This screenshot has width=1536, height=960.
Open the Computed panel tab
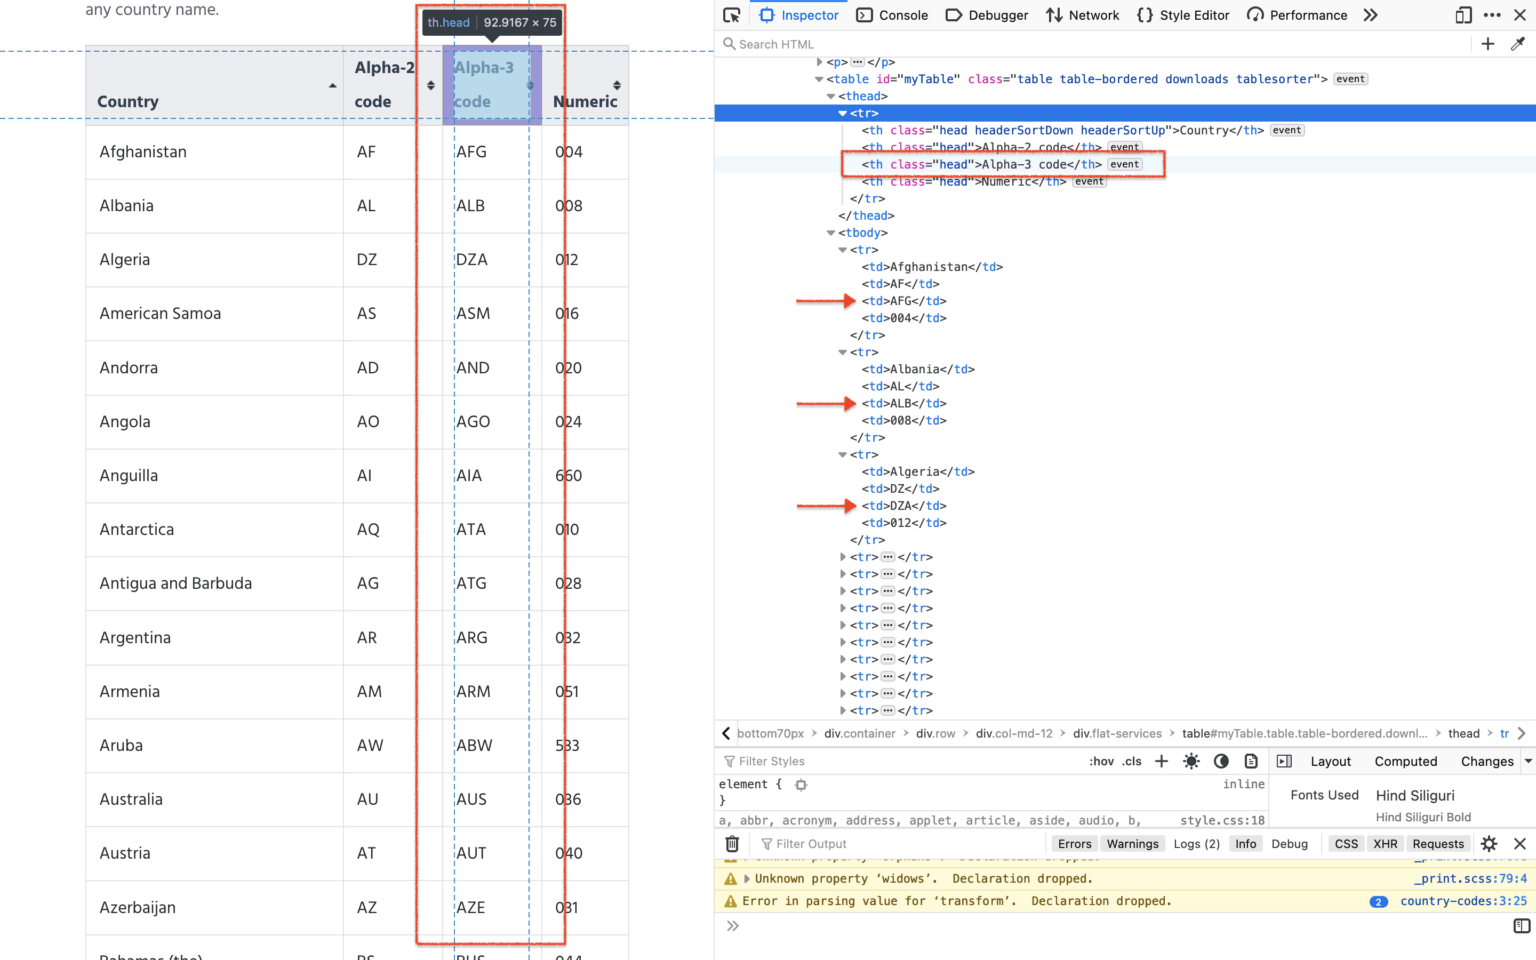tap(1406, 761)
